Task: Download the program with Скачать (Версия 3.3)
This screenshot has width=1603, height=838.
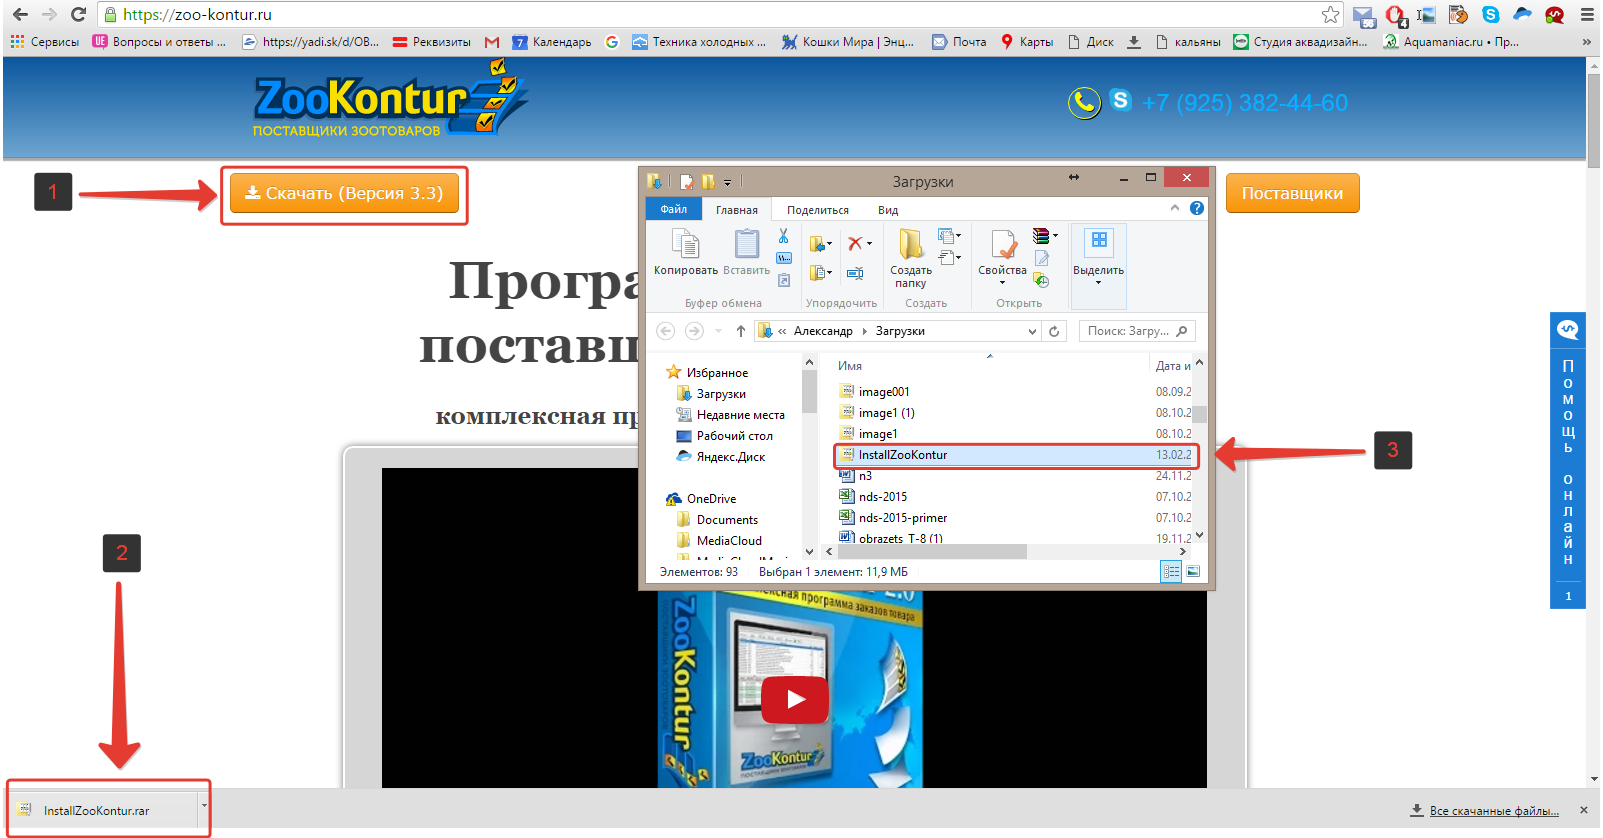Action: 344,193
